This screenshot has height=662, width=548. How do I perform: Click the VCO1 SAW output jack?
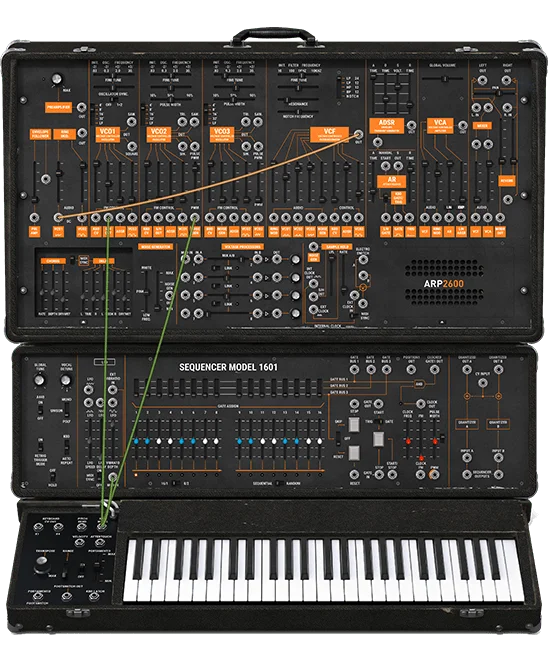coord(132,122)
